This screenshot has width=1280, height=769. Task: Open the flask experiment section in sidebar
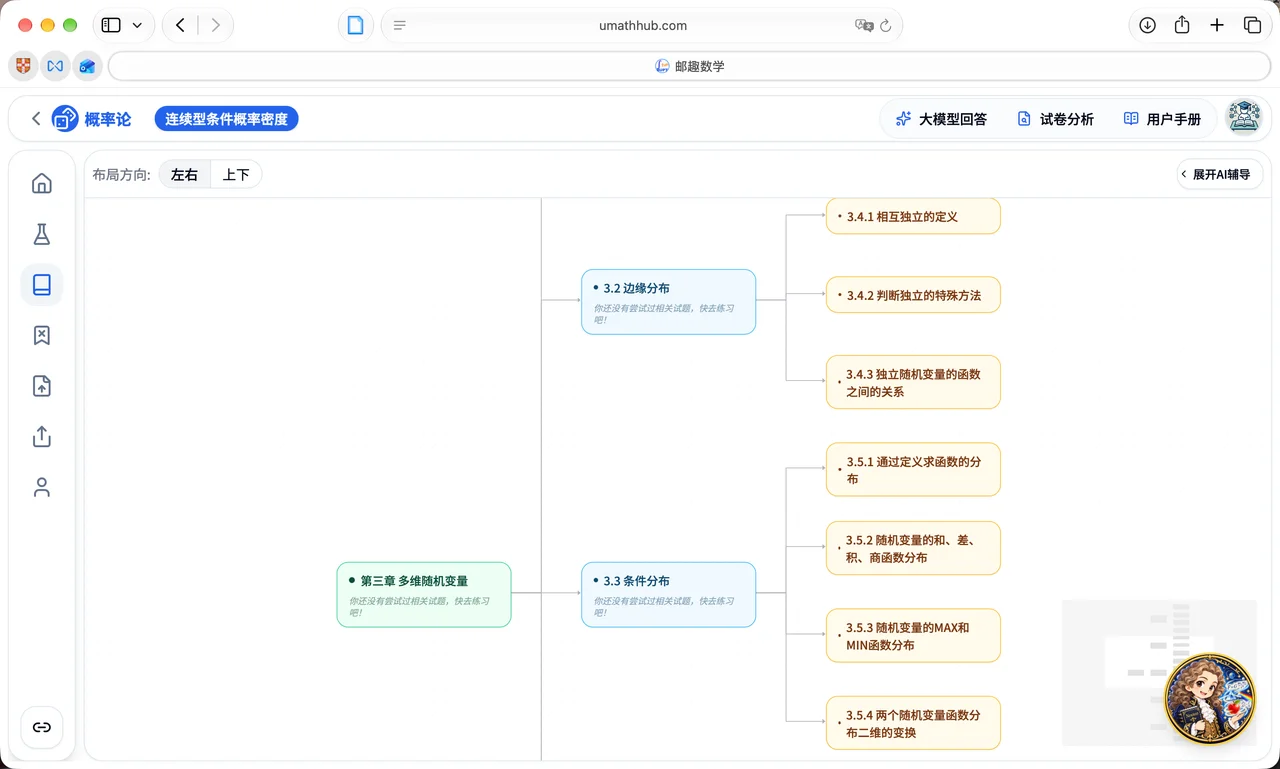(42, 234)
